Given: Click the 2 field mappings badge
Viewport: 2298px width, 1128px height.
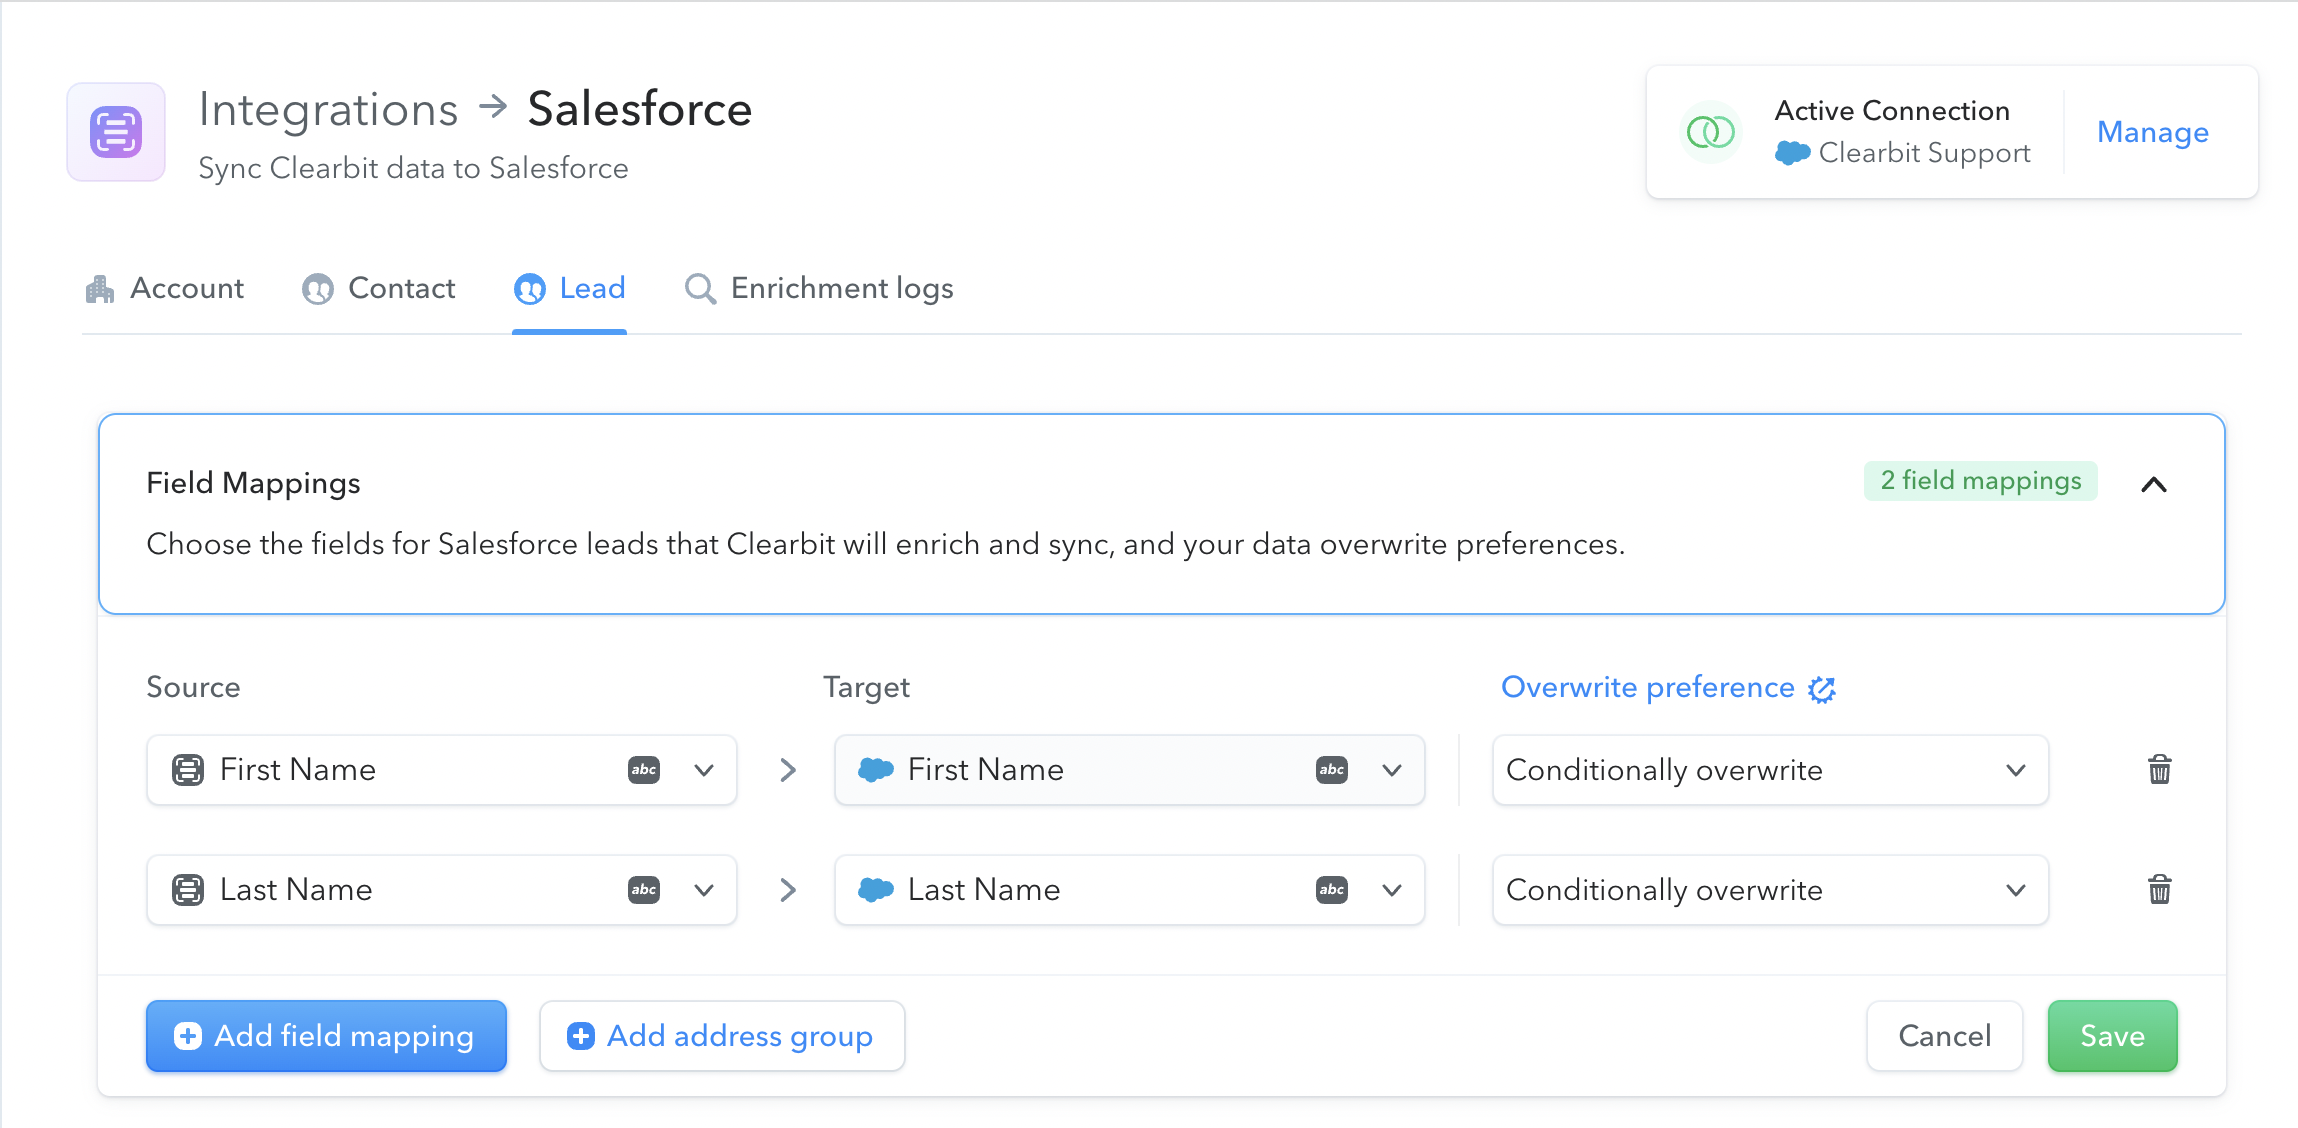Looking at the screenshot, I should (x=1980, y=481).
